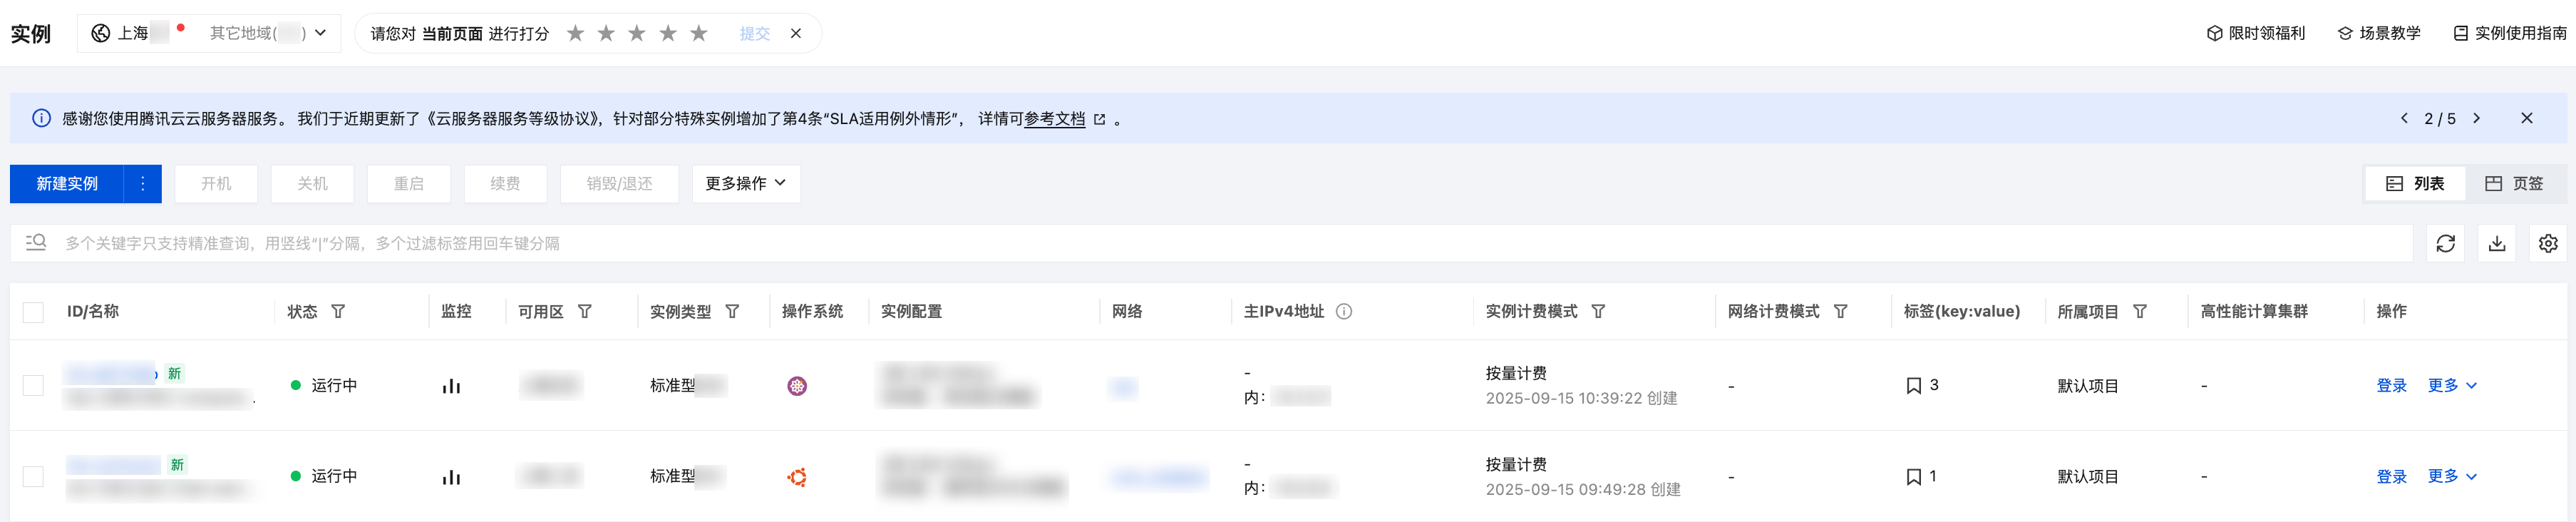Focus the instance keyword search field

pos(1200,243)
